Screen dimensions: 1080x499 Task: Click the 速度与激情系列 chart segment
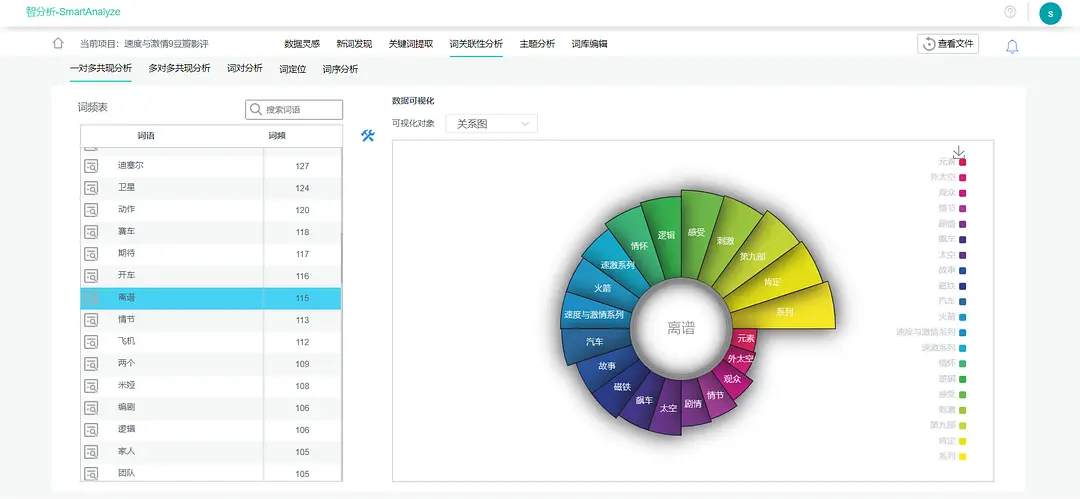[593, 314]
